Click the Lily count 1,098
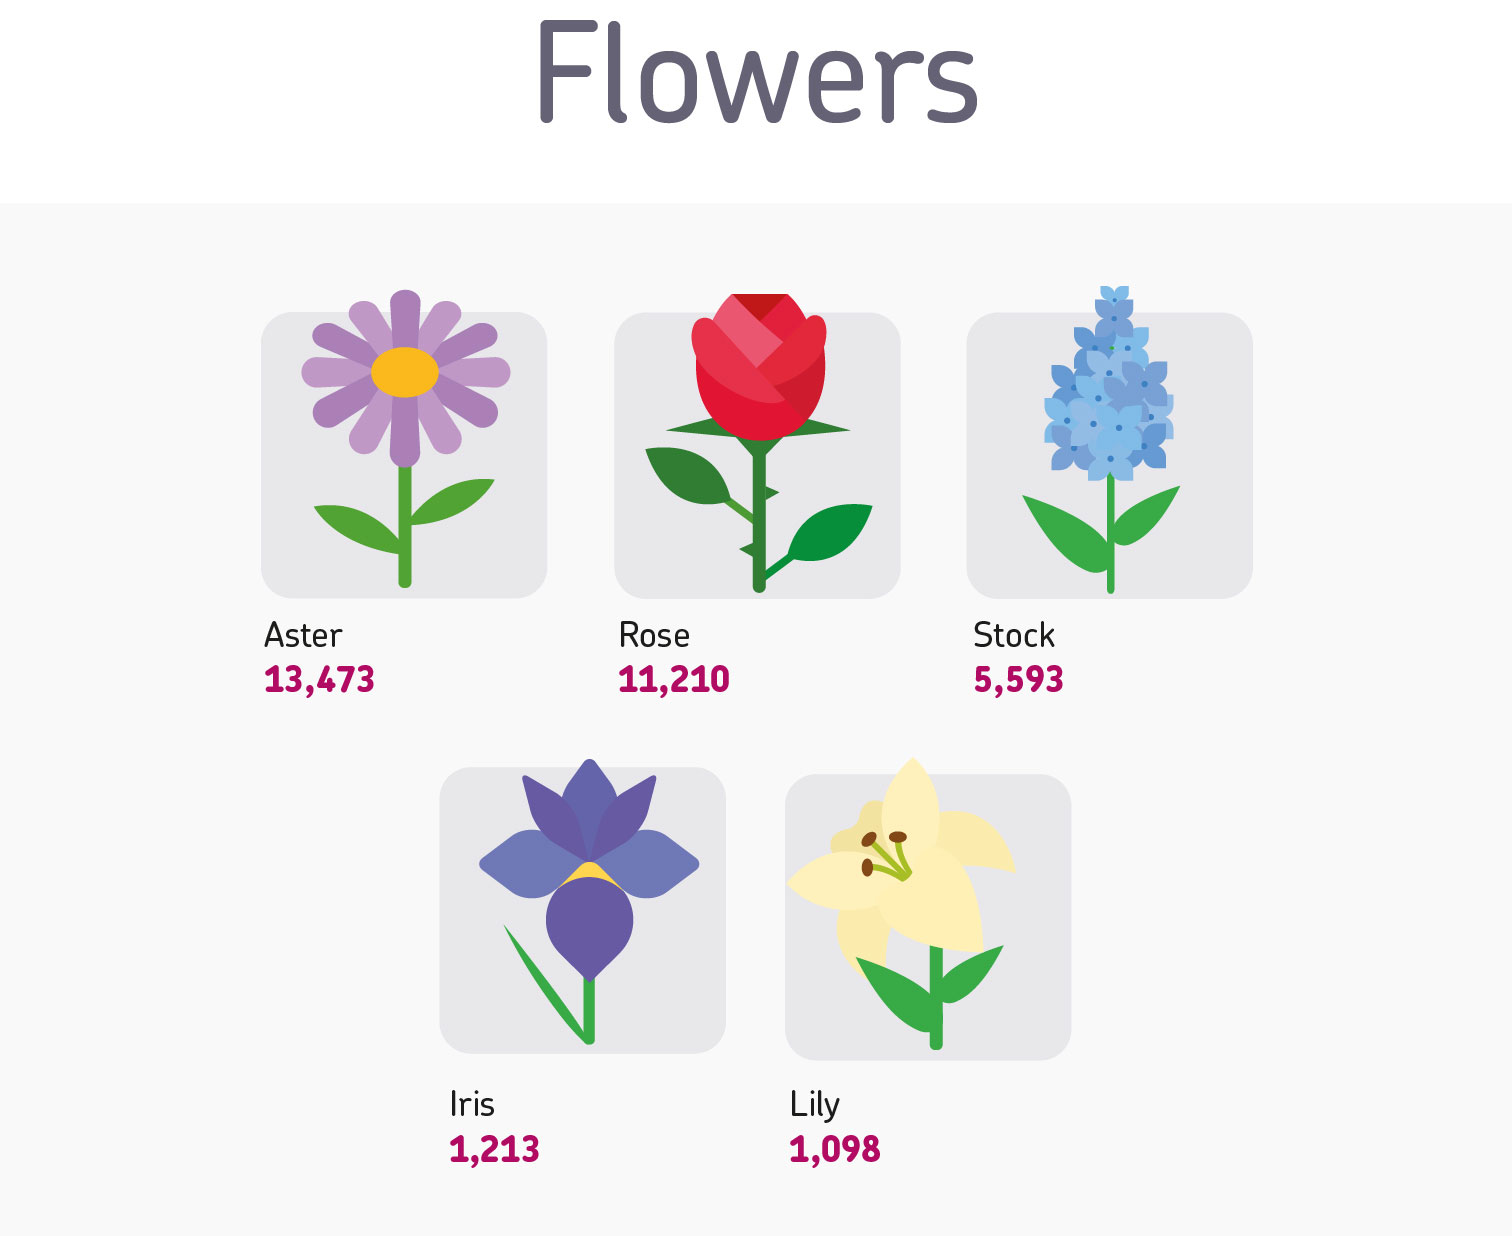Screen dimensions: 1512x1236 (x=835, y=1149)
